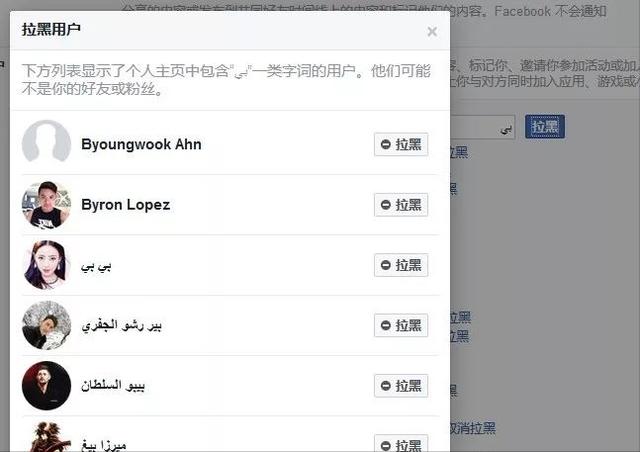Click the profile photo of بير رشو الجفري
This screenshot has width=640, height=452.
click(x=47, y=325)
